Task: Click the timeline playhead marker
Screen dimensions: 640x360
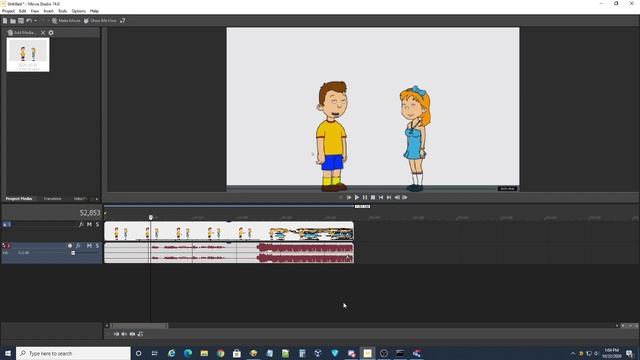Action: click(x=151, y=218)
